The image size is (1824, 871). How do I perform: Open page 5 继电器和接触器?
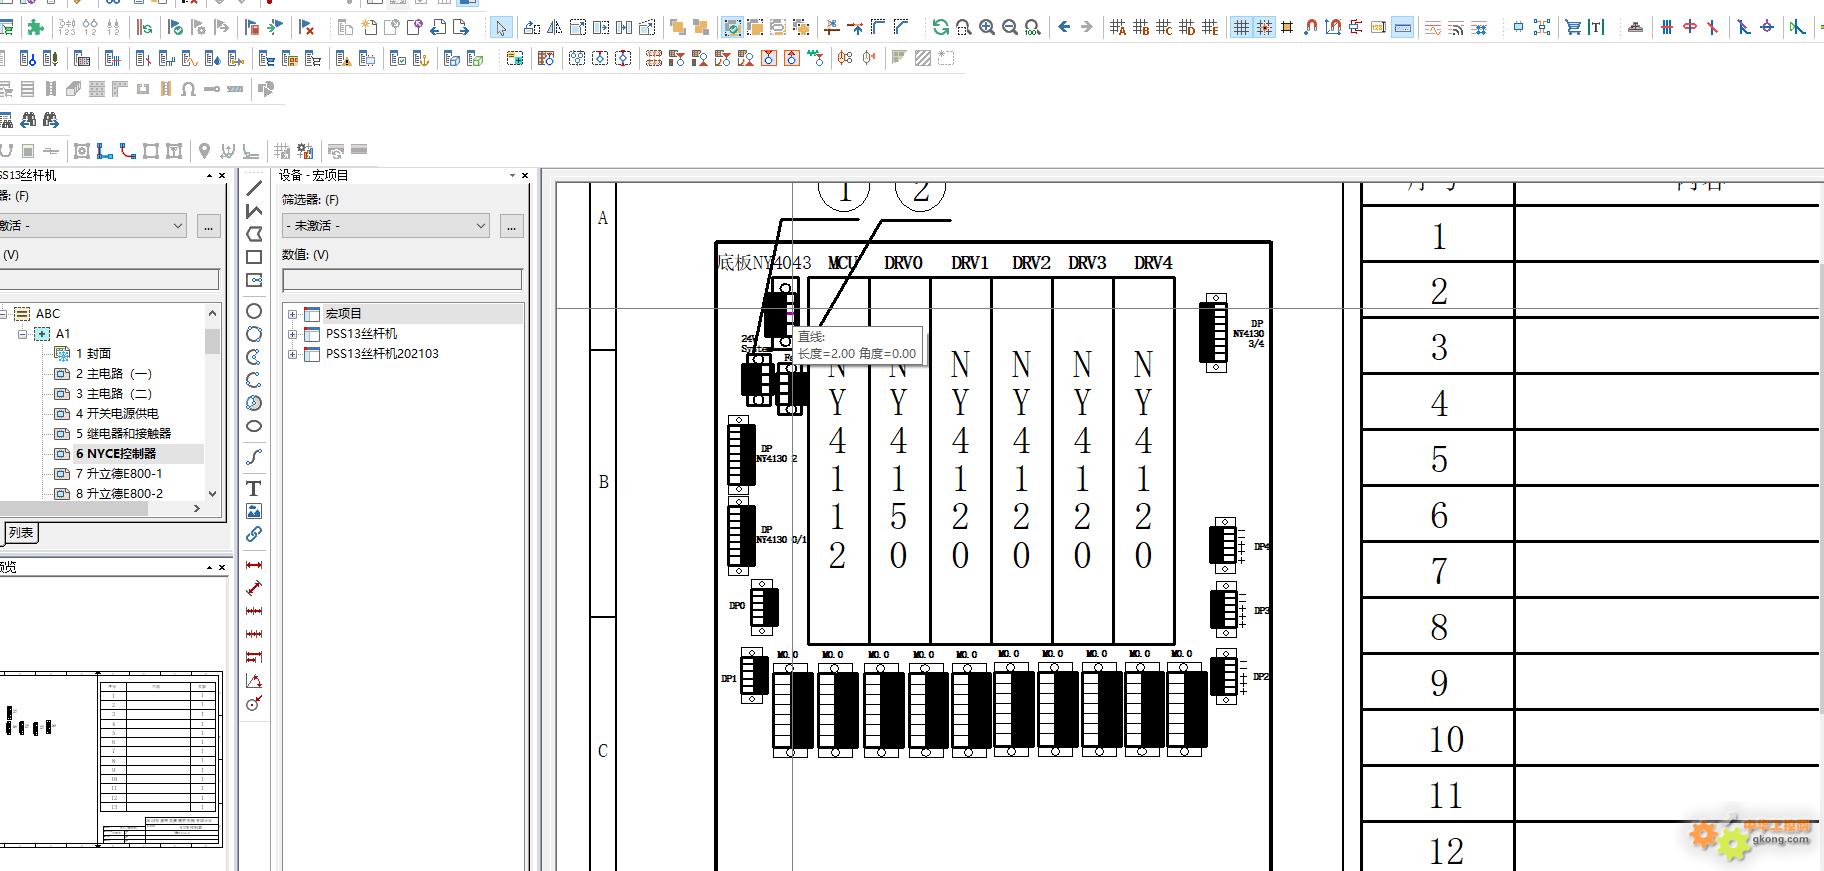click(x=123, y=434)
